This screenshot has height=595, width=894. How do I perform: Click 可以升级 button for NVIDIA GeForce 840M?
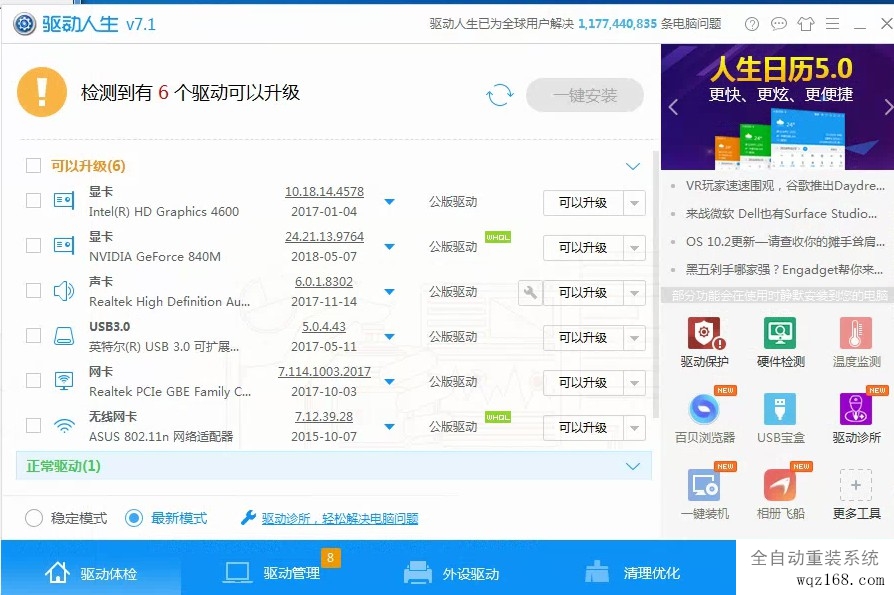click(x=583, y=248)
